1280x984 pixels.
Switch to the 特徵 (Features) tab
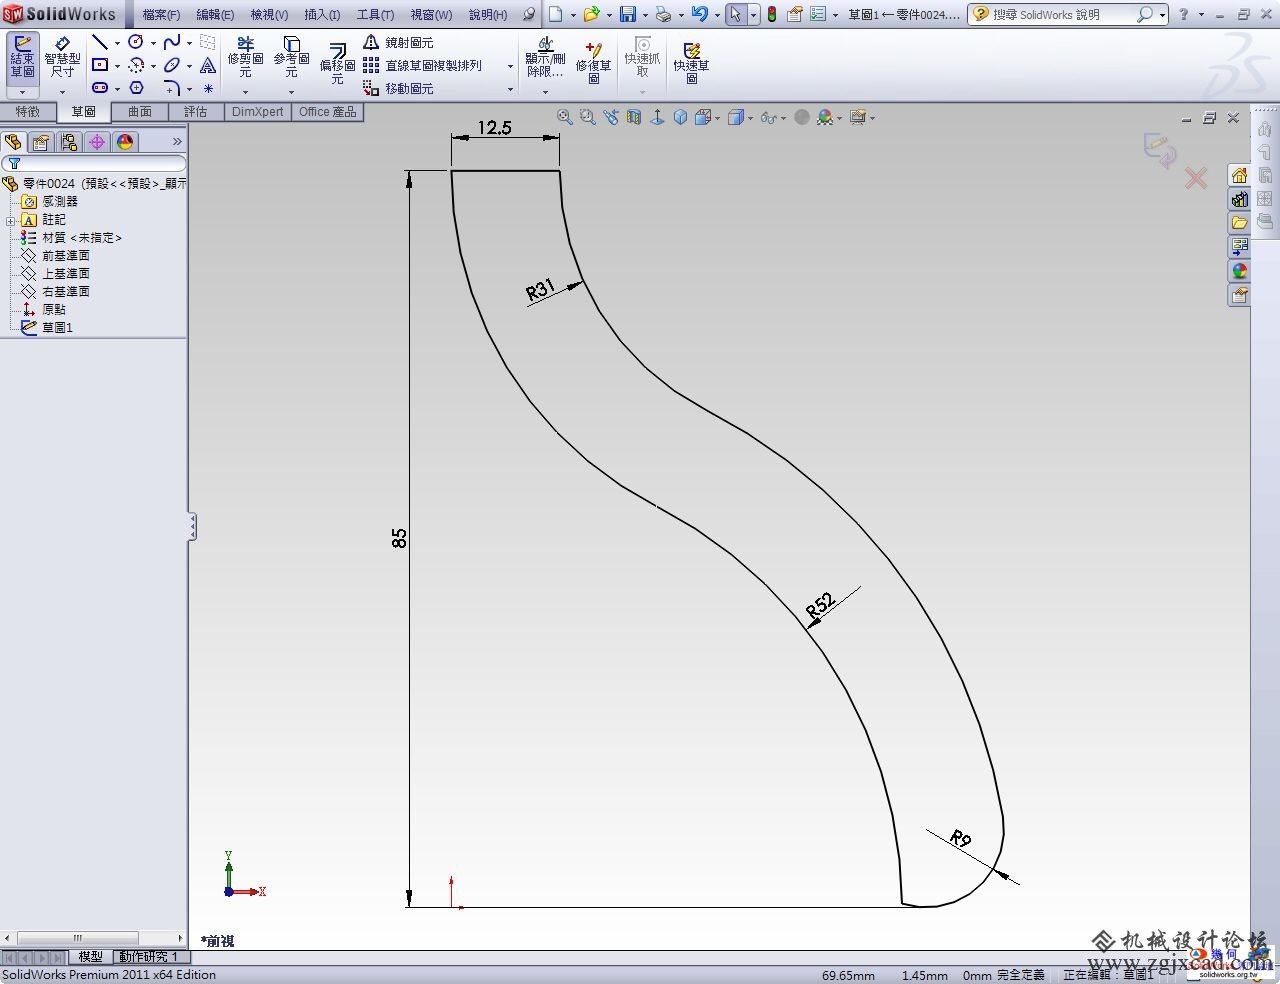coord(27,112)
